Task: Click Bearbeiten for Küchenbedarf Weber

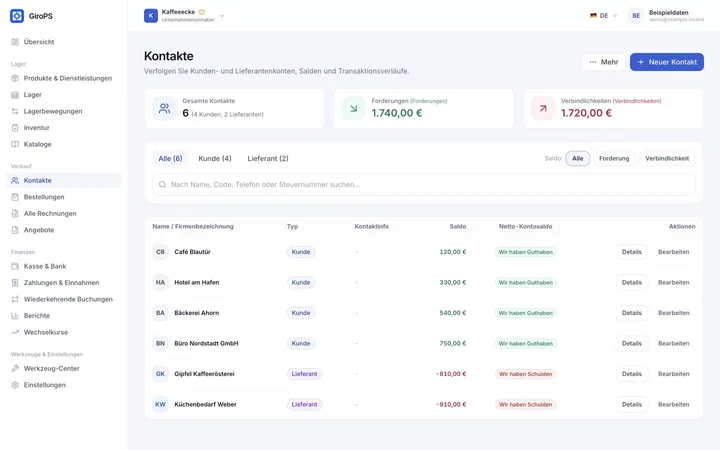Action: [x=674, y=405]
